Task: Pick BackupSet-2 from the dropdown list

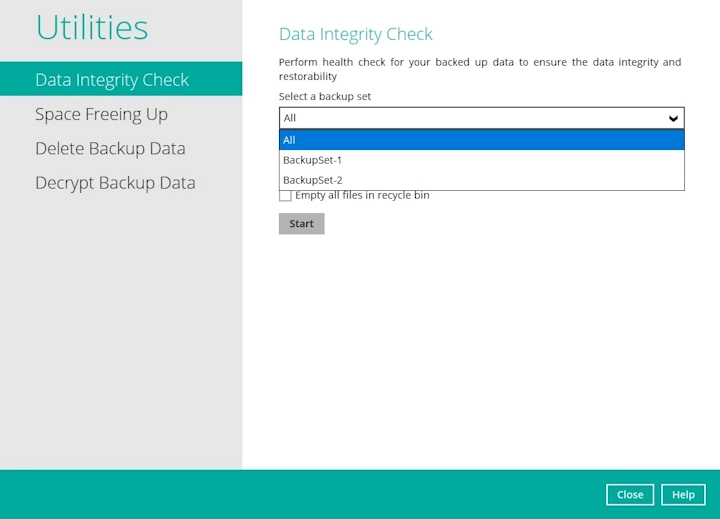Action: (481, 180)
